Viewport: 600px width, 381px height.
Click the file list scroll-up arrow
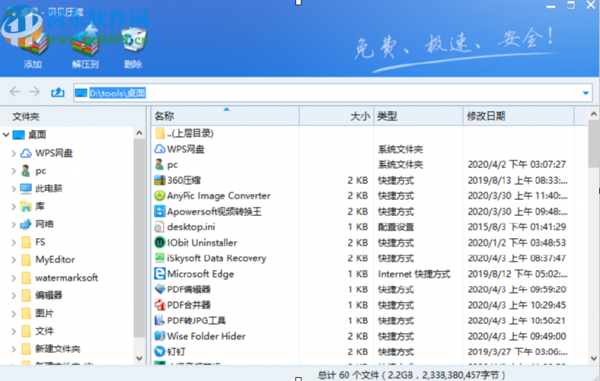[x=593, y=114]
